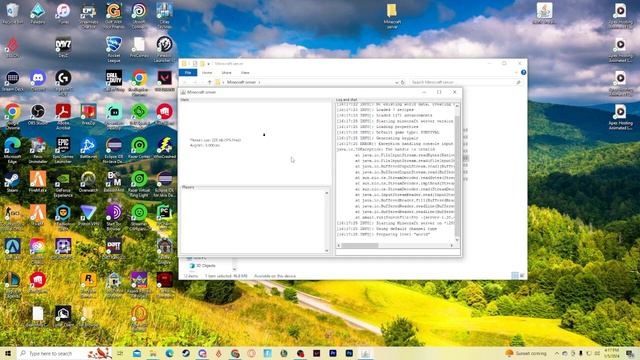Image resolution: width=640 pixels, height=360 pixels.
Task: Select the Google Chrome desktop shortcut
Action: click(x=12, y=116)
